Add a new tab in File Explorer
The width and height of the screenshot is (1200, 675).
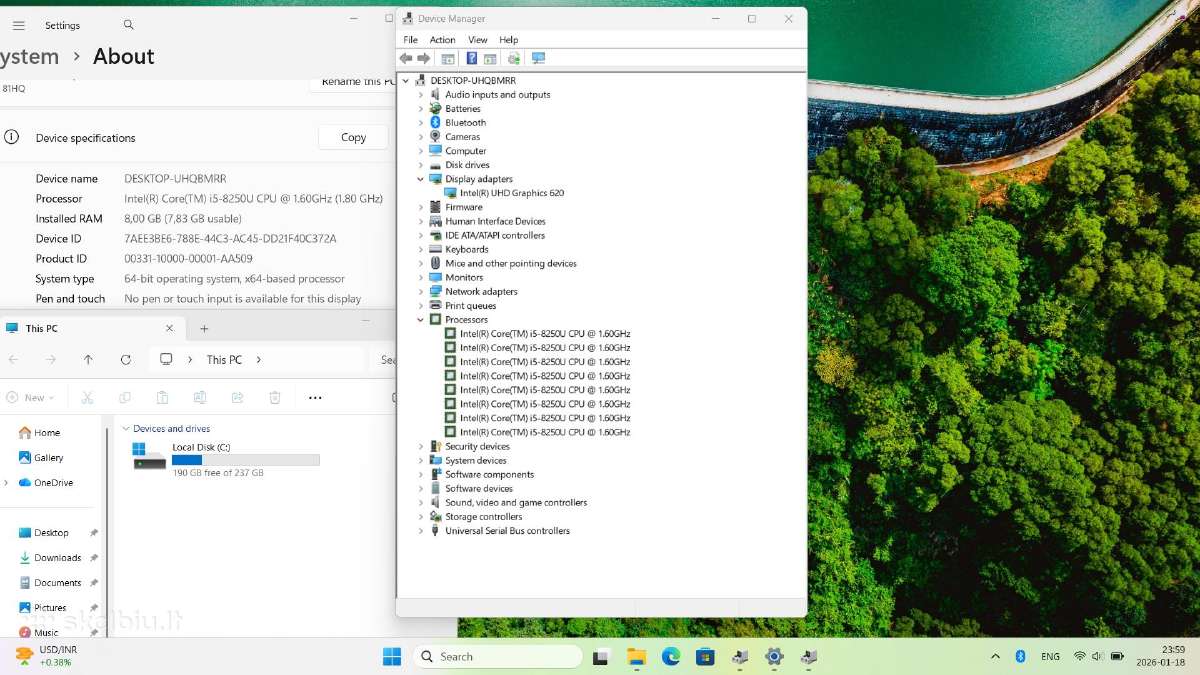point(204,328)
